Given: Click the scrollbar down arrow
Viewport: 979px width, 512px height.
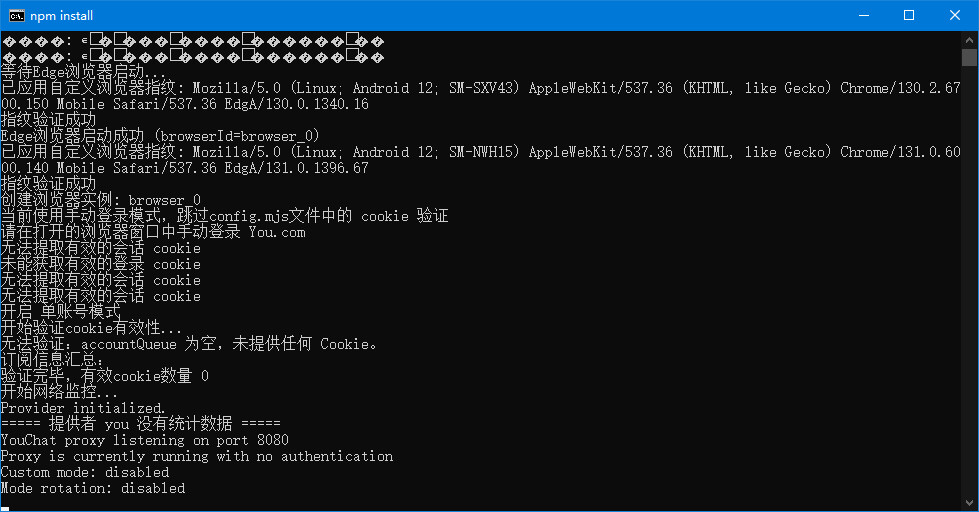Looking at the screenshot, I should (969, 503).
